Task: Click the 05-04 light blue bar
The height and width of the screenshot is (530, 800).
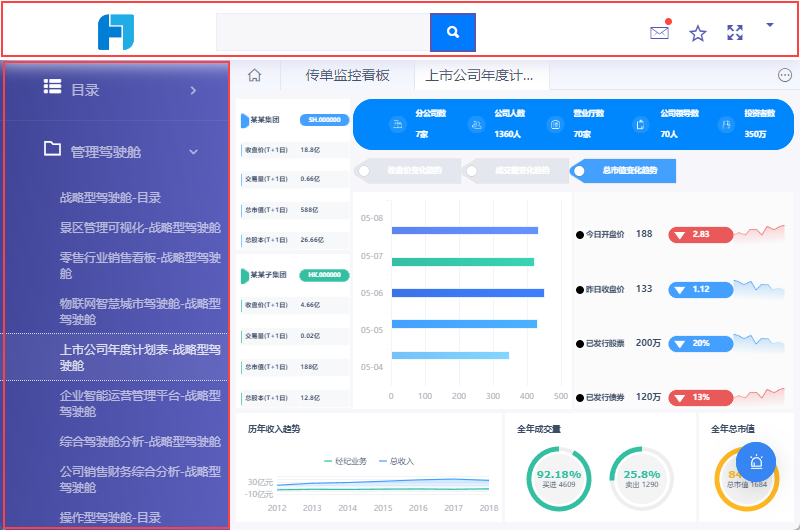Action: 451,355
